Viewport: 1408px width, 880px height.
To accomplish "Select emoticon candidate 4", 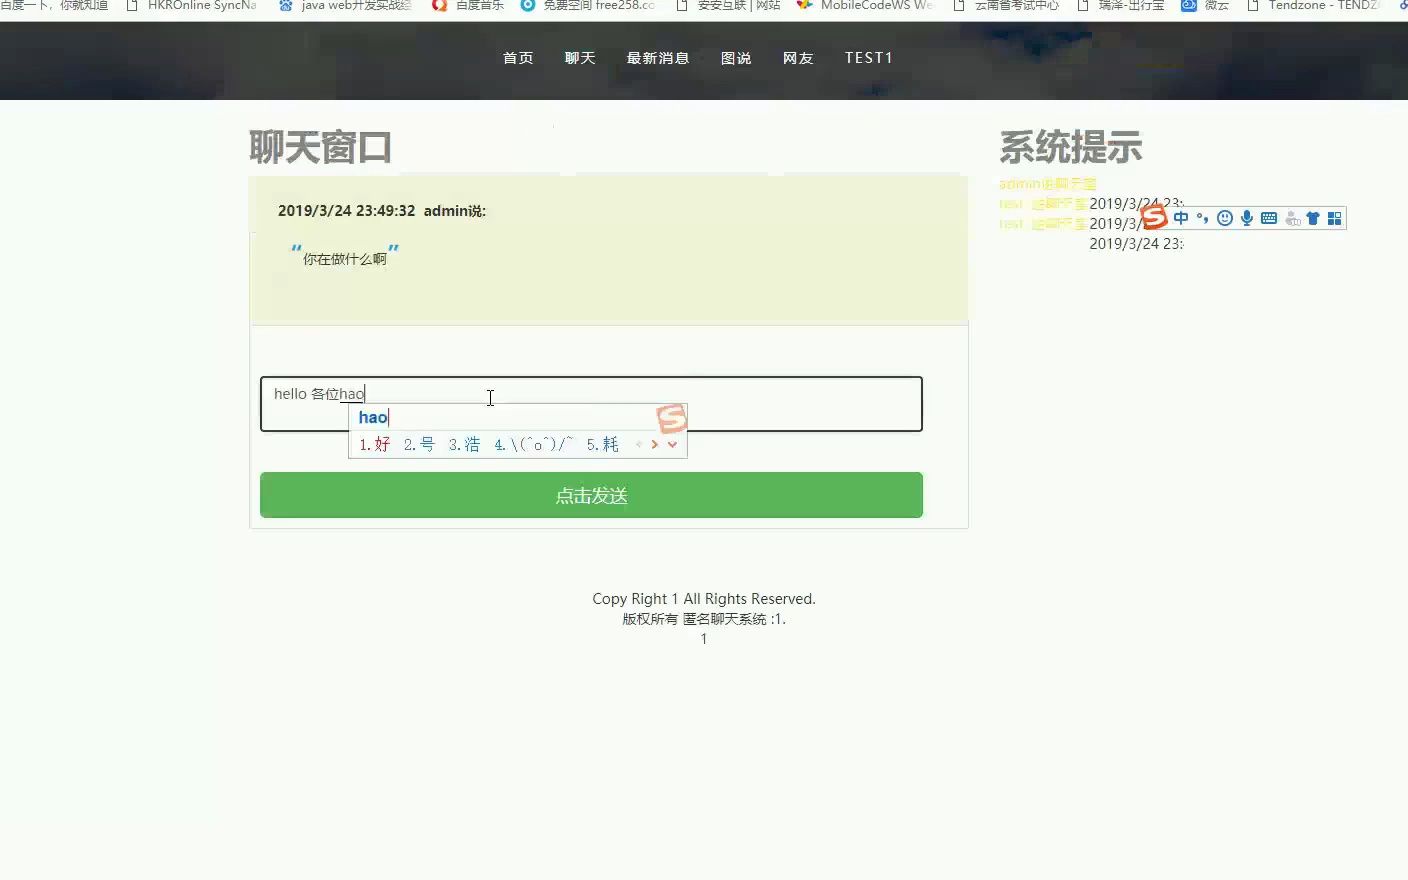I will click(534, 444).
